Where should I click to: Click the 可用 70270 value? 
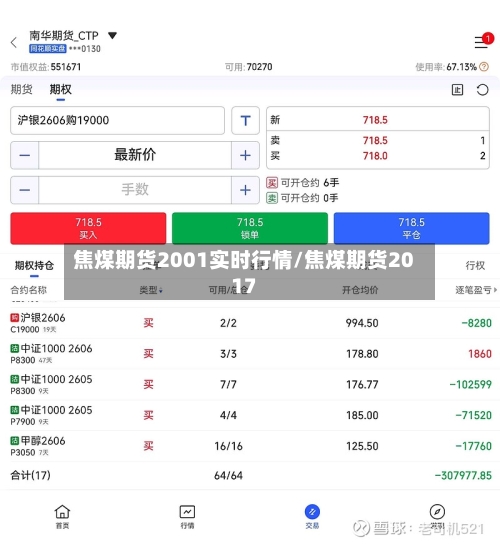point(260,67)
